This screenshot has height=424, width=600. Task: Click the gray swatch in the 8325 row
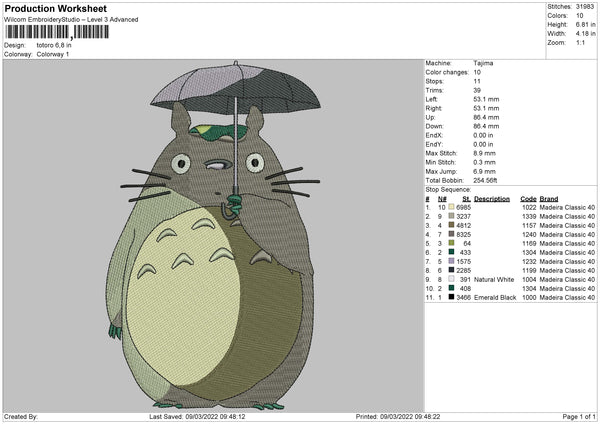451,234
